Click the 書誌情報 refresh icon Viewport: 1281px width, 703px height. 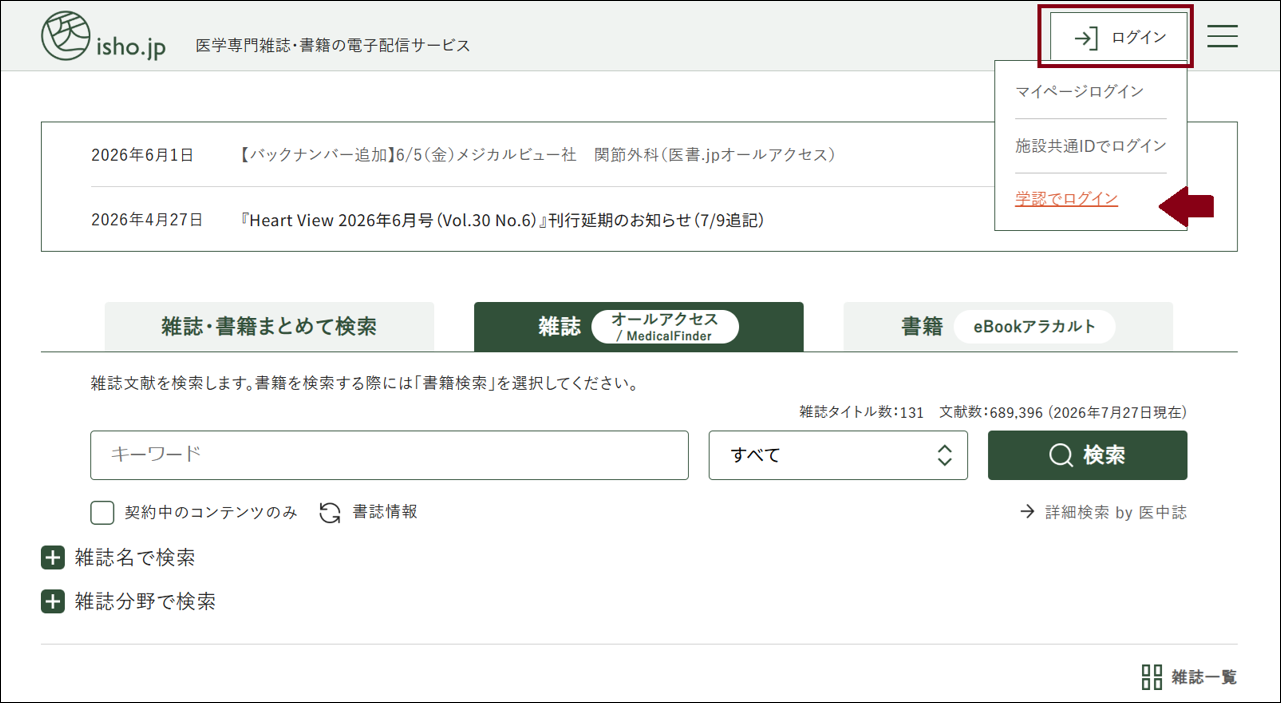pyautogui.click(x=330, y=512)
